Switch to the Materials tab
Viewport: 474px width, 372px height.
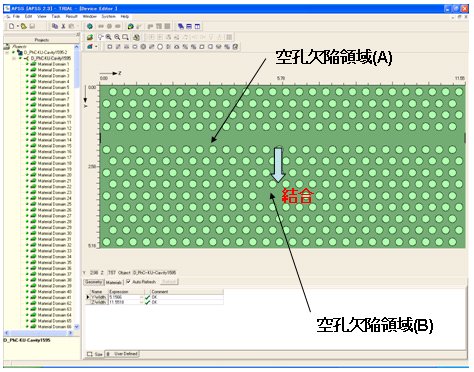click(114, 282)
